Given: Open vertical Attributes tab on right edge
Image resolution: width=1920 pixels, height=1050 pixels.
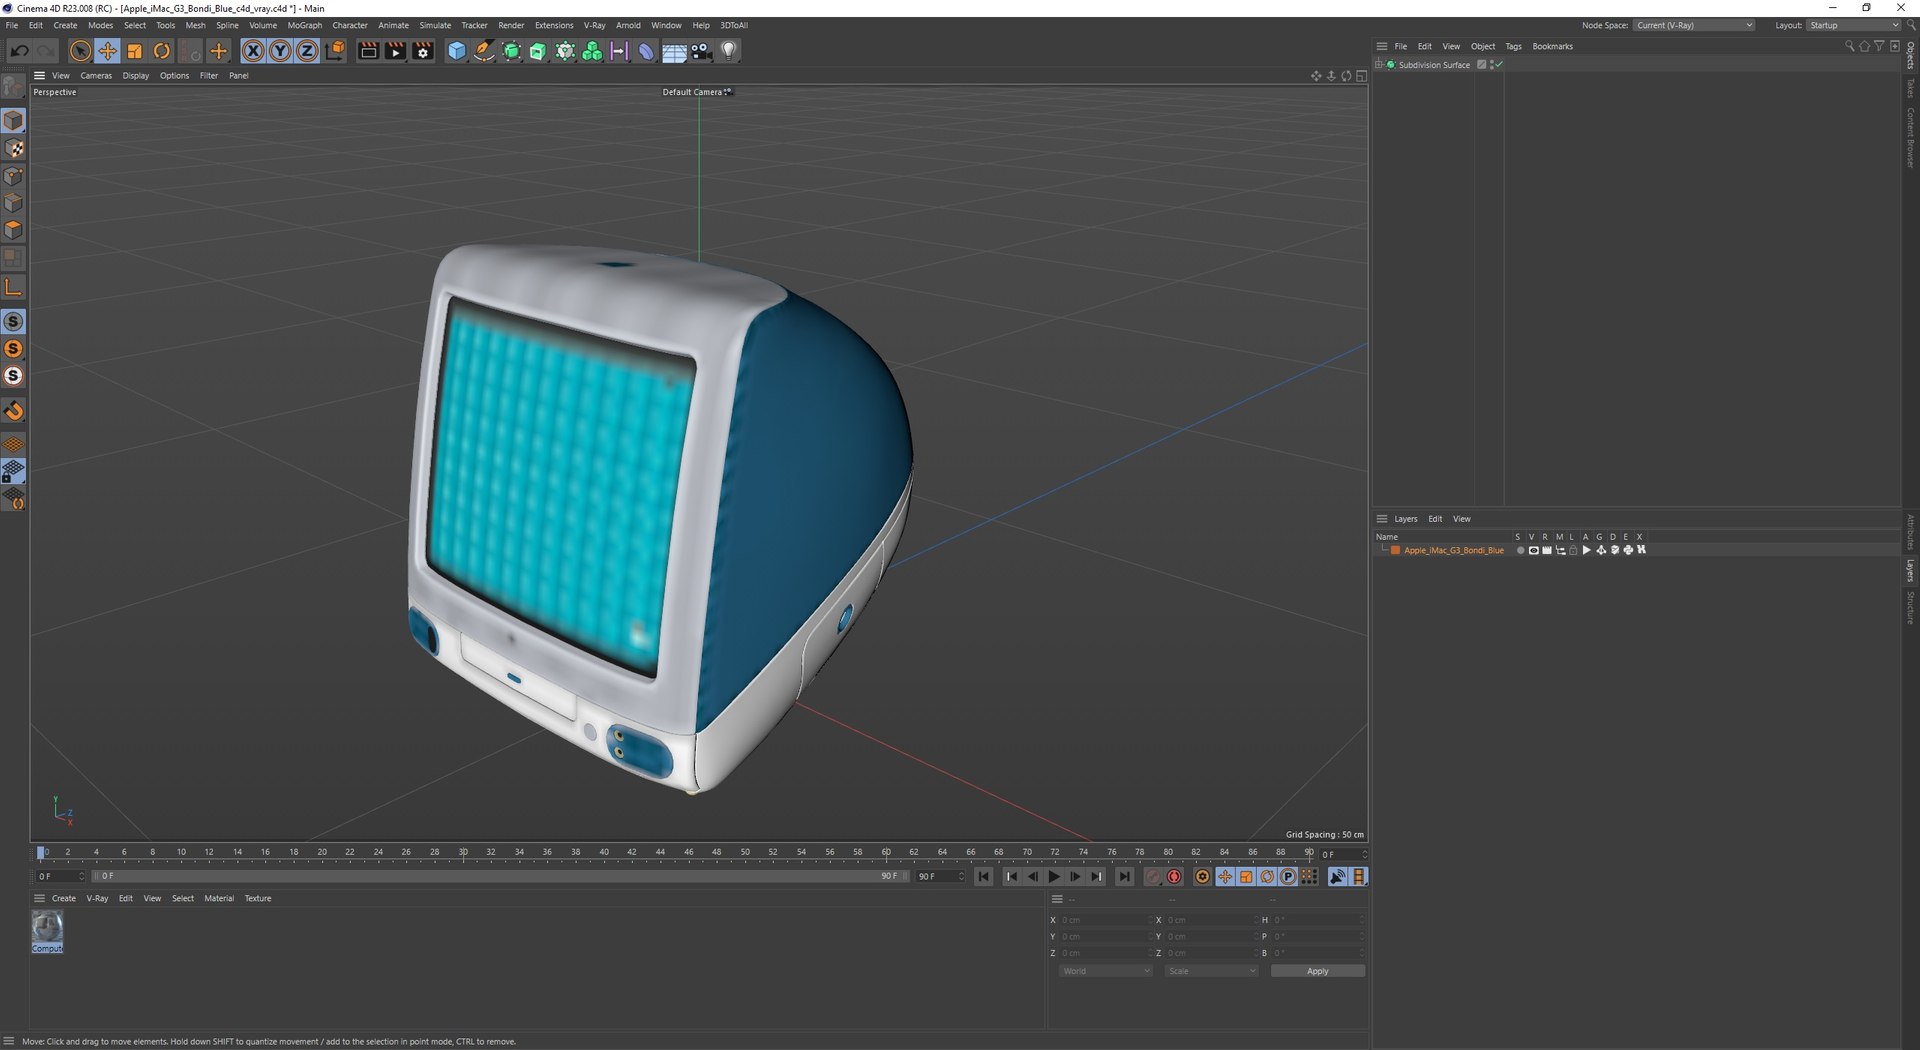Looking at the screenshot, I should [1910, 532].
